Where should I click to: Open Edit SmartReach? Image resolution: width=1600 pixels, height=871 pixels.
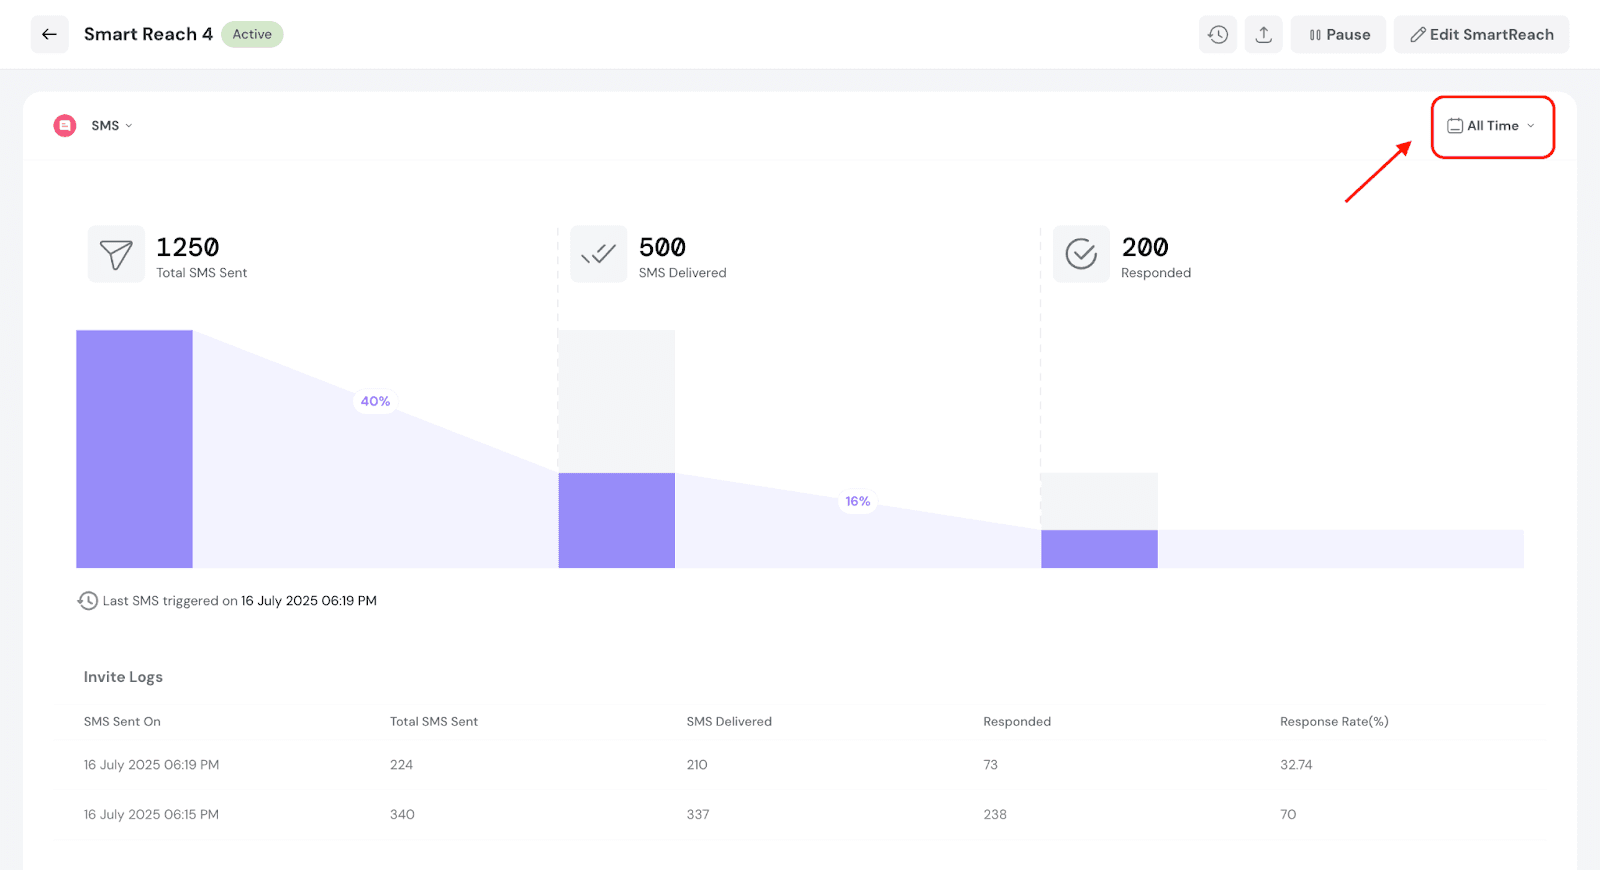[1481, 34]
